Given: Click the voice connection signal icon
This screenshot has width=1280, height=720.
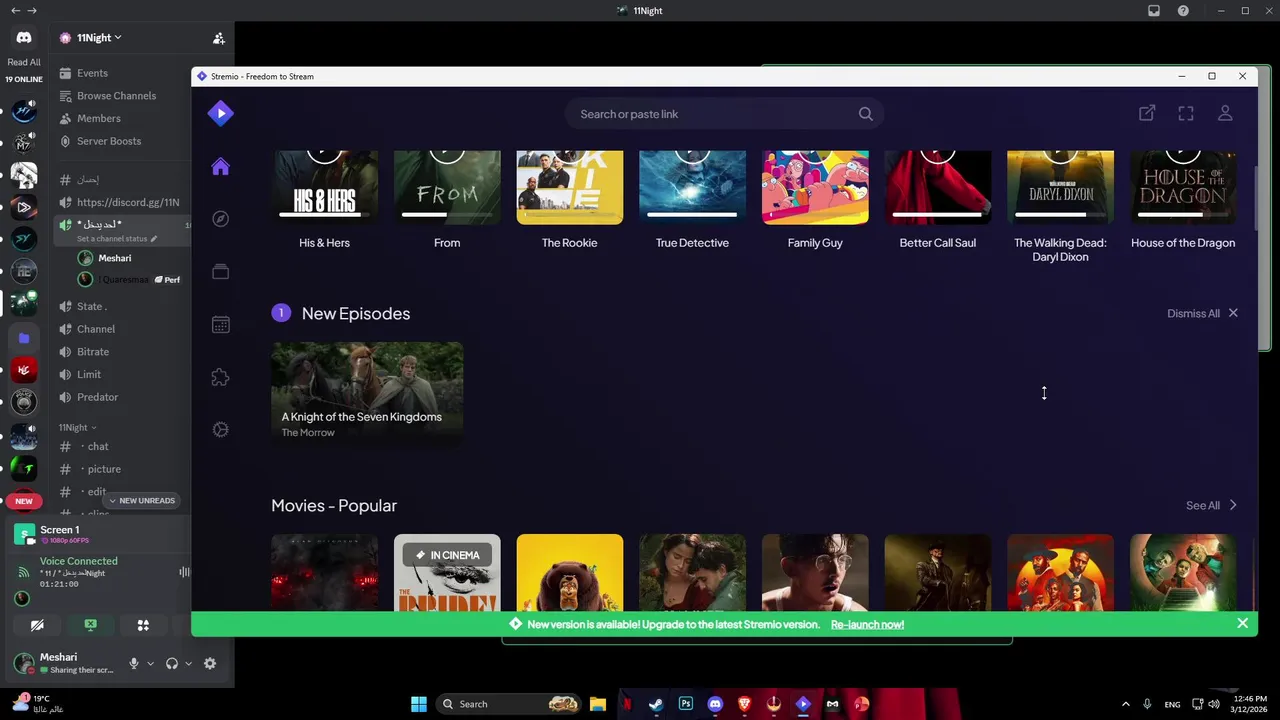Looking at the screenshot, I should [23, 572].
